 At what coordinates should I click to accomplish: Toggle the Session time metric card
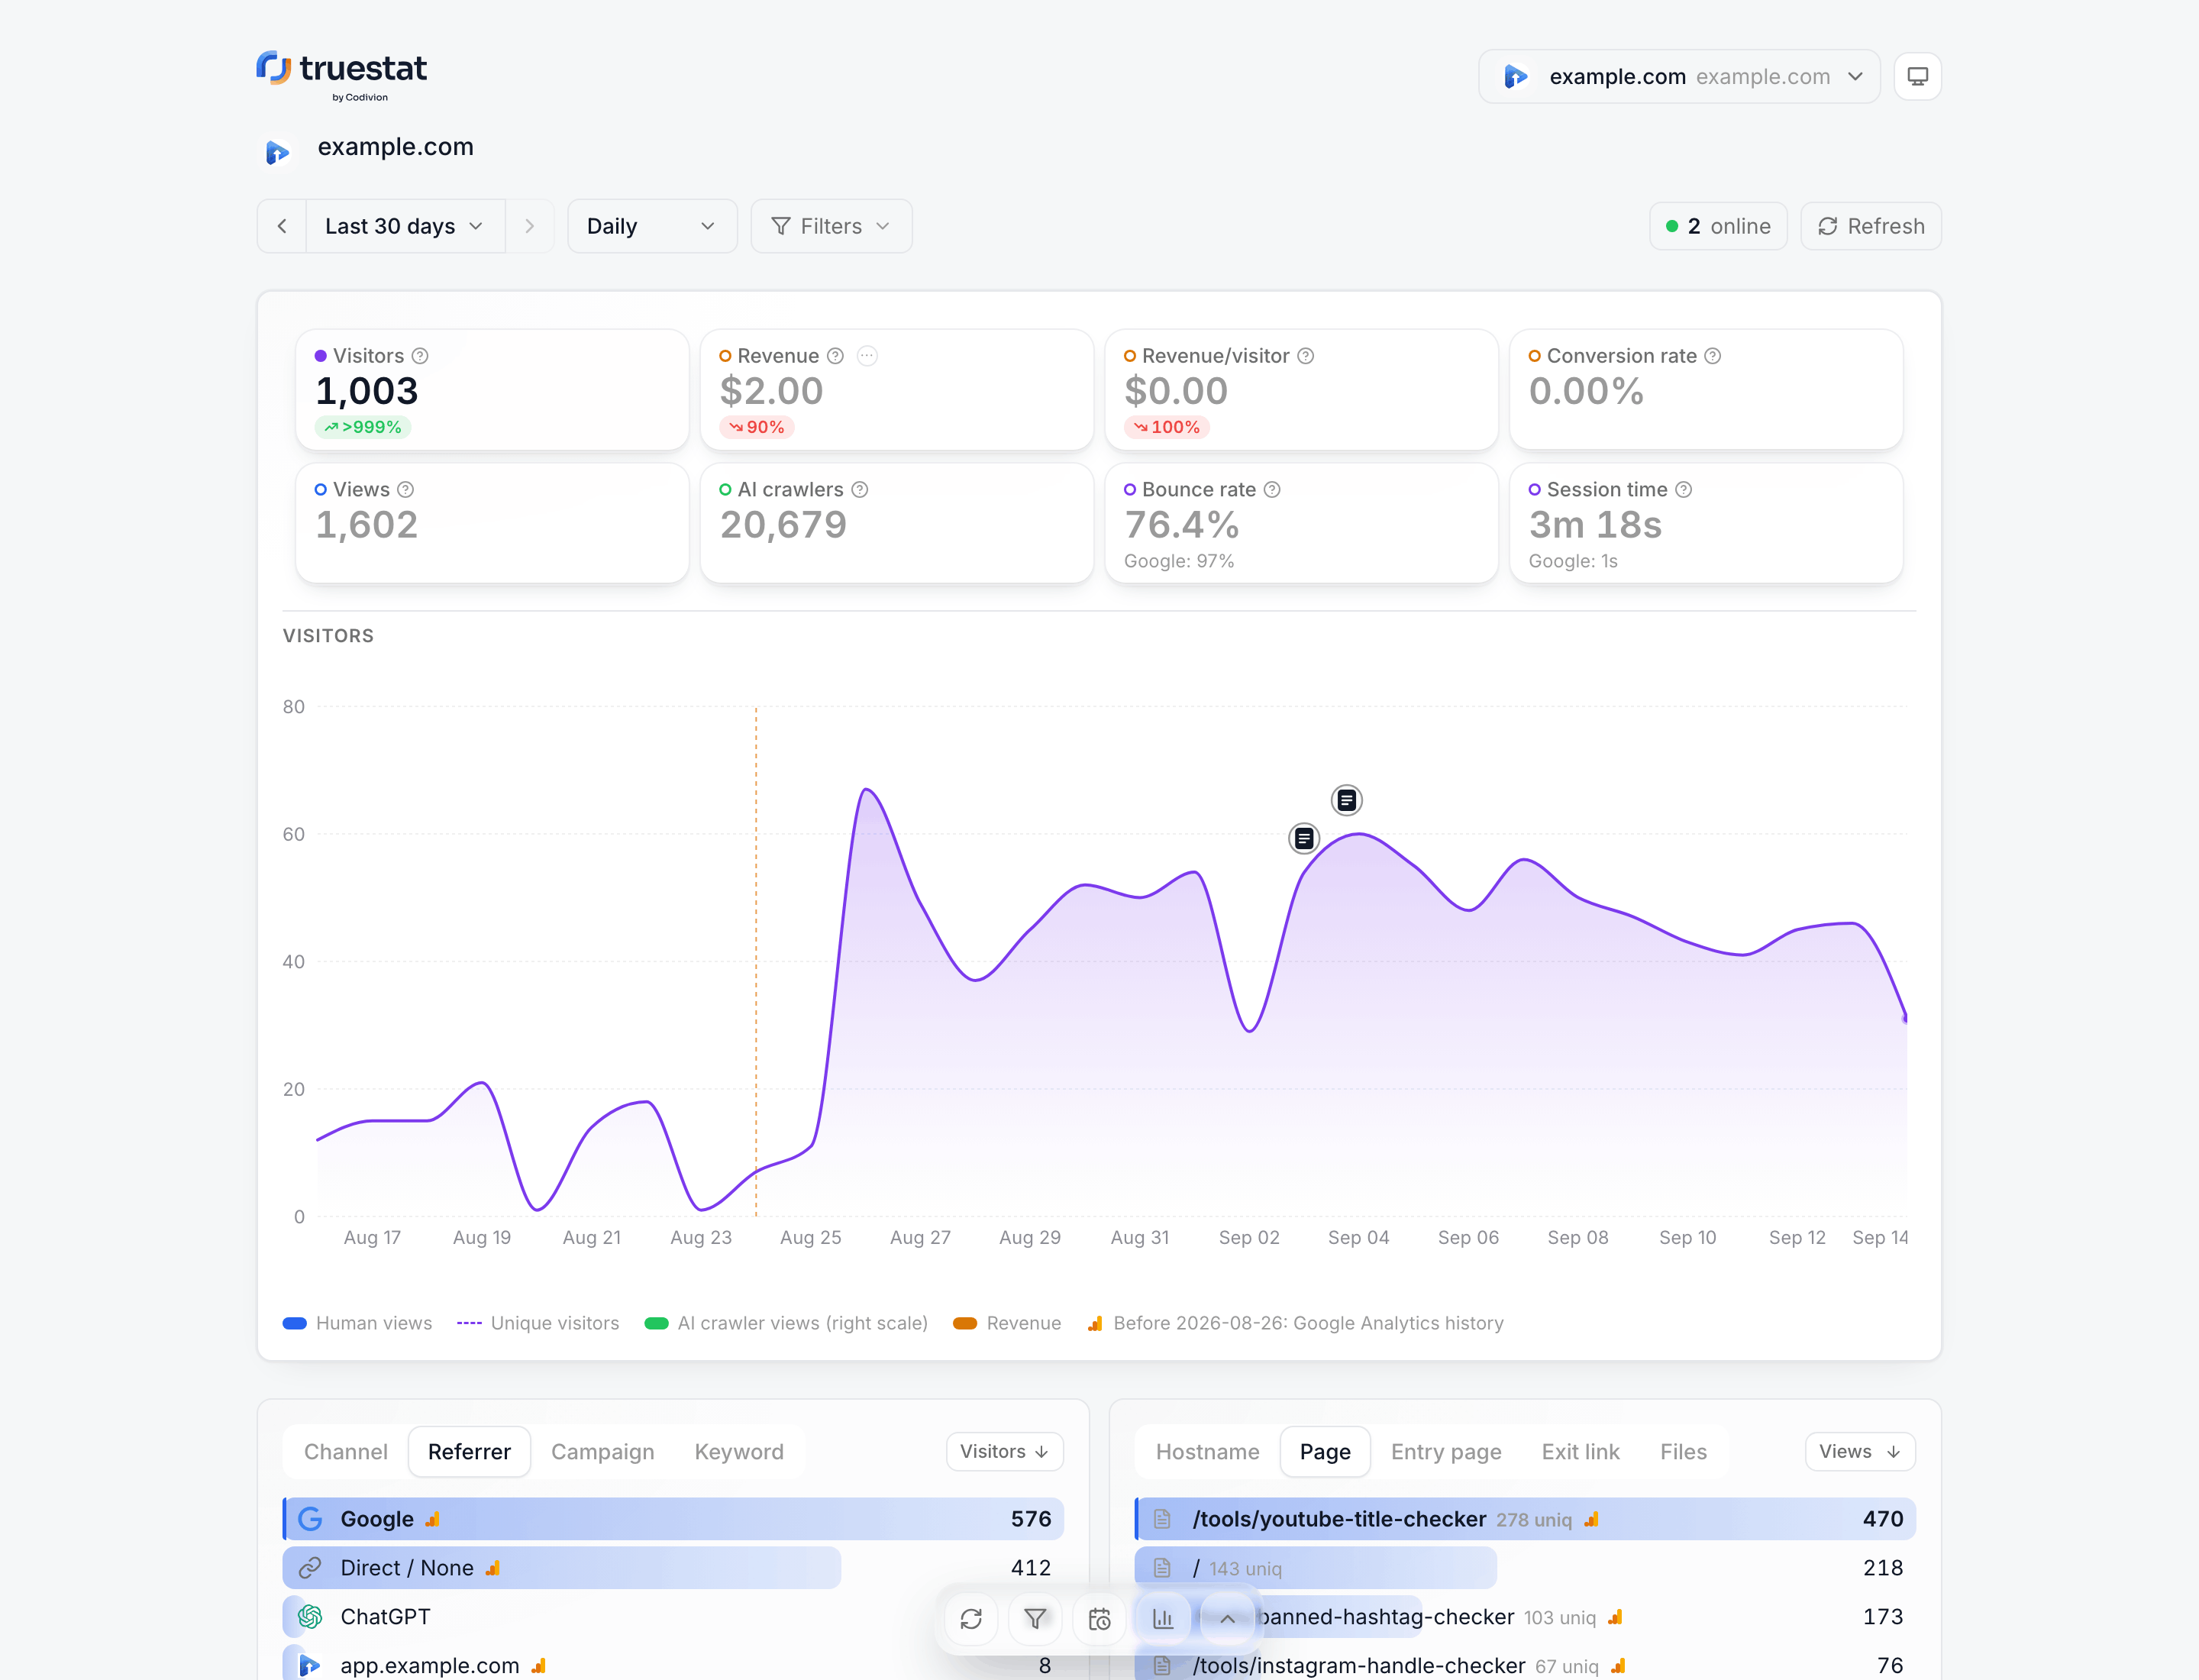click(x=1706, y=523)
